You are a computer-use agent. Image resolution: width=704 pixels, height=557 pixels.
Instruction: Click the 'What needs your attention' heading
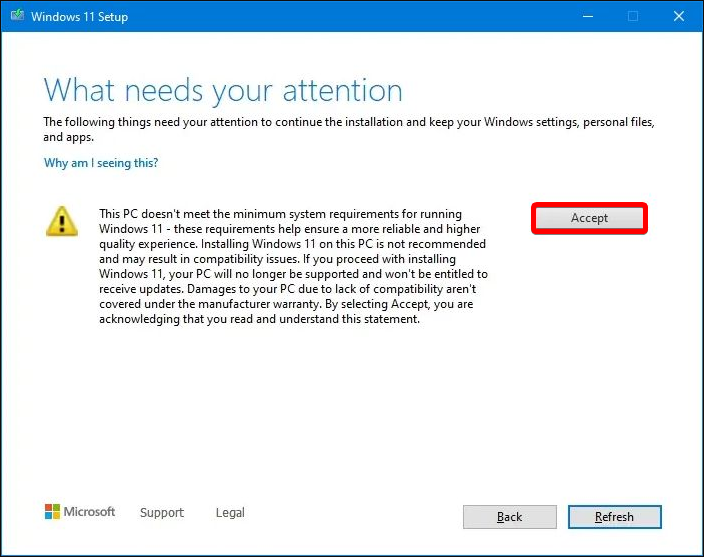coord(223,91)
